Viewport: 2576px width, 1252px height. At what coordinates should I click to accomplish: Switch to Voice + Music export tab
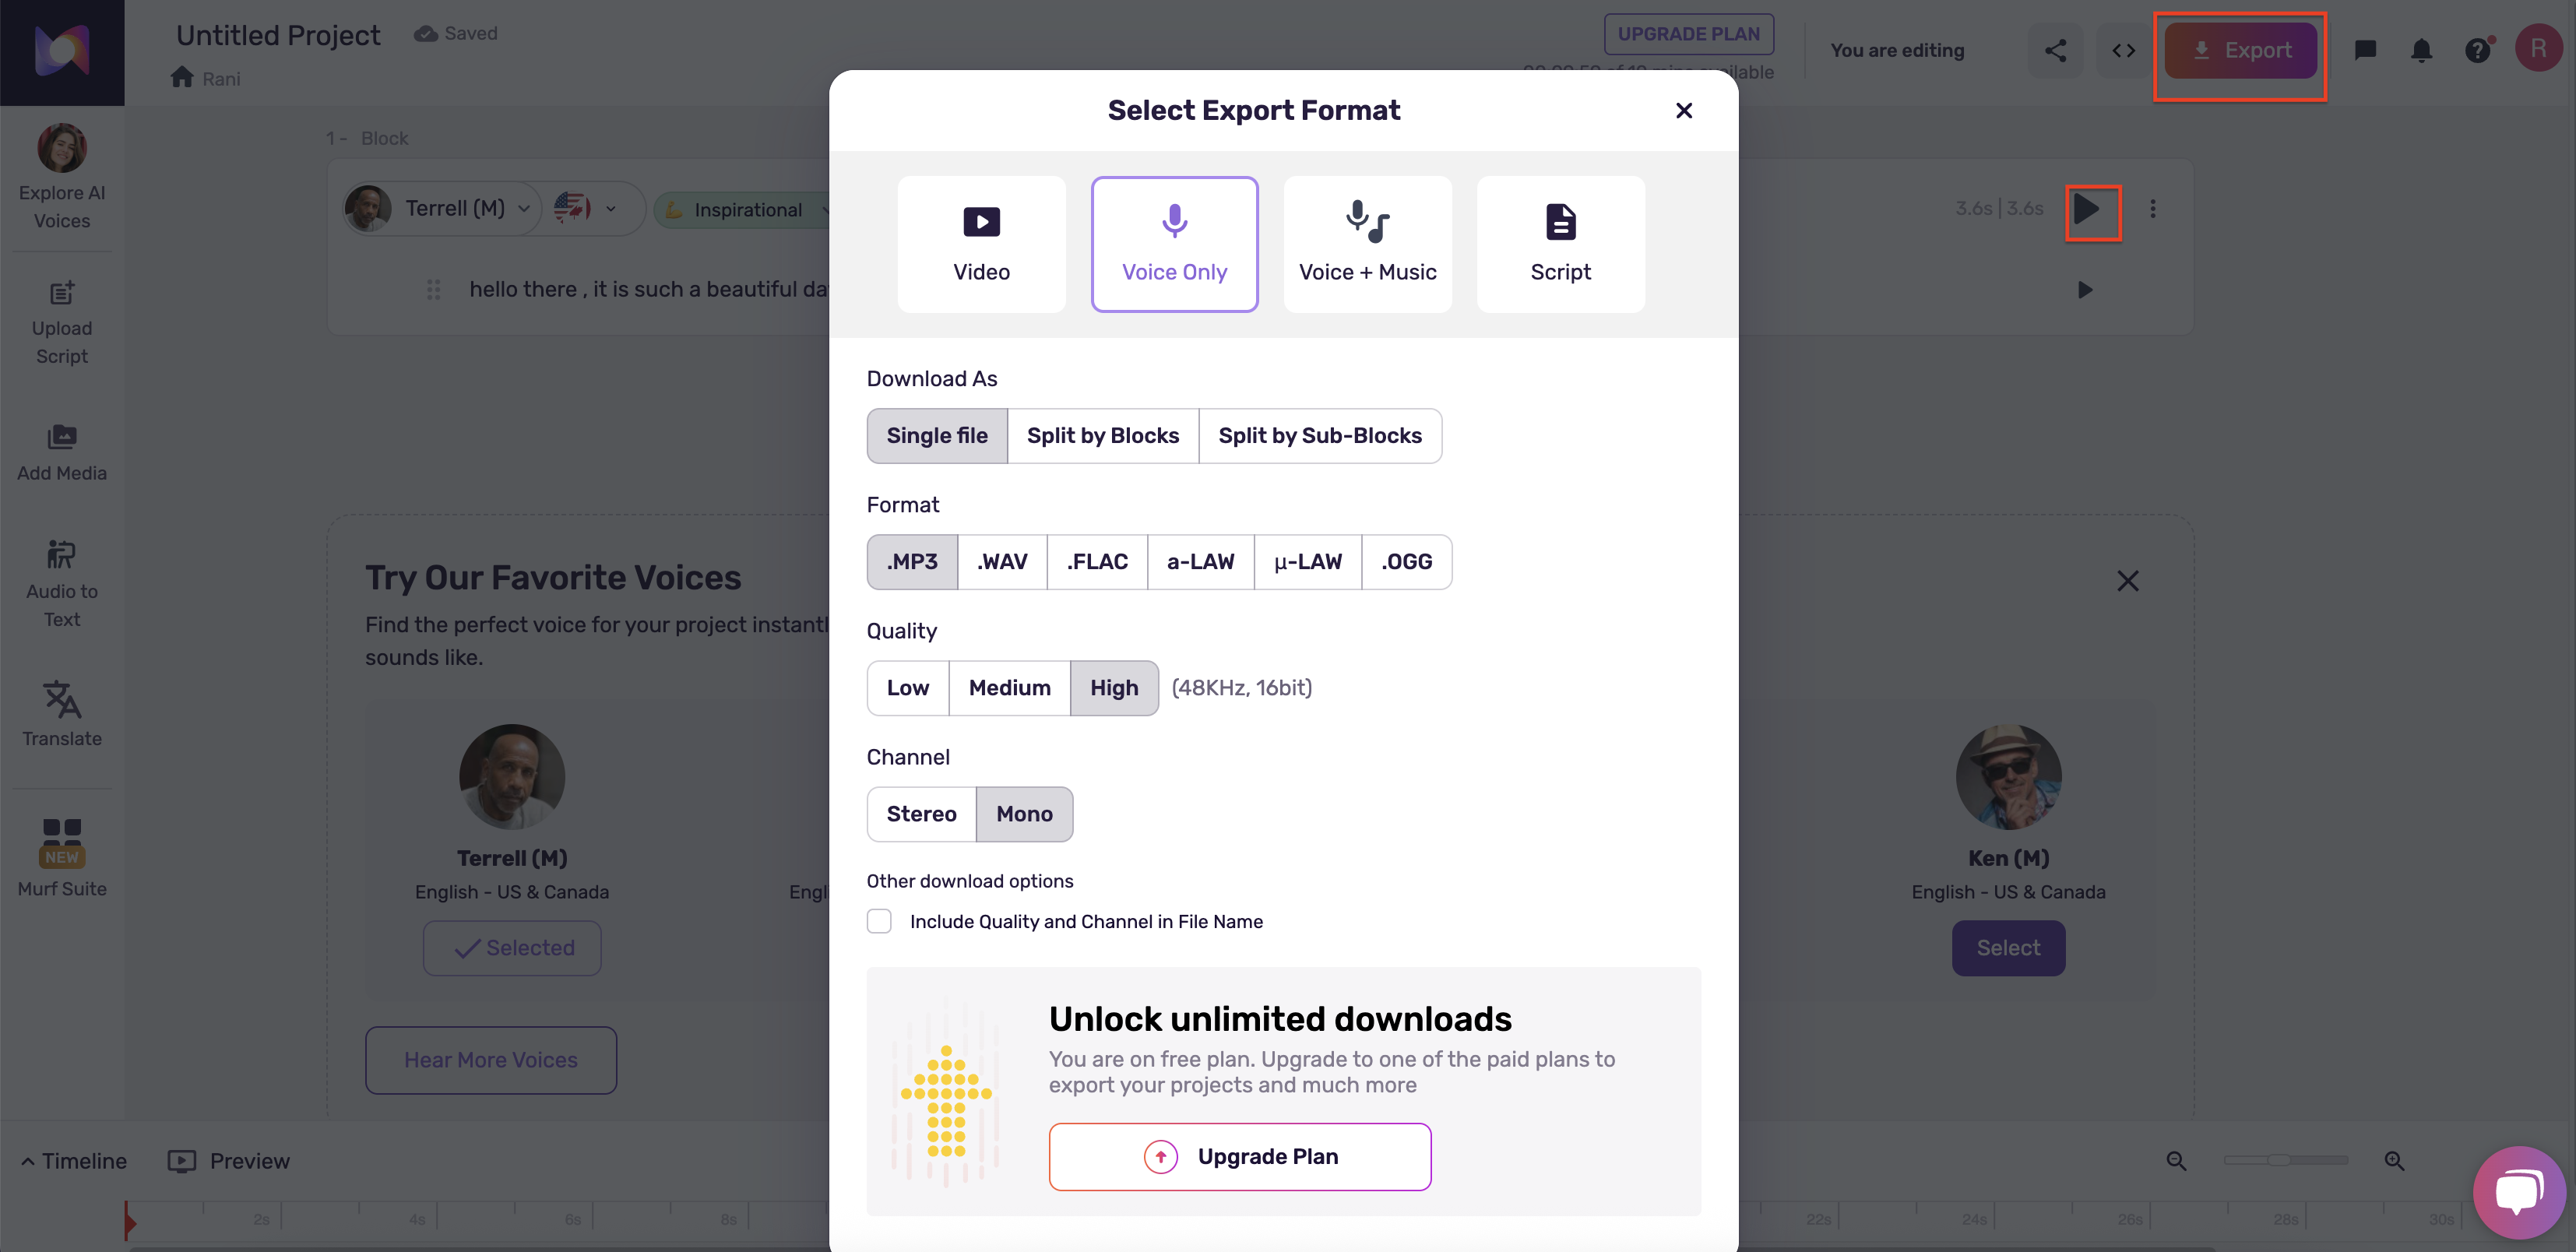(1367, 244)
